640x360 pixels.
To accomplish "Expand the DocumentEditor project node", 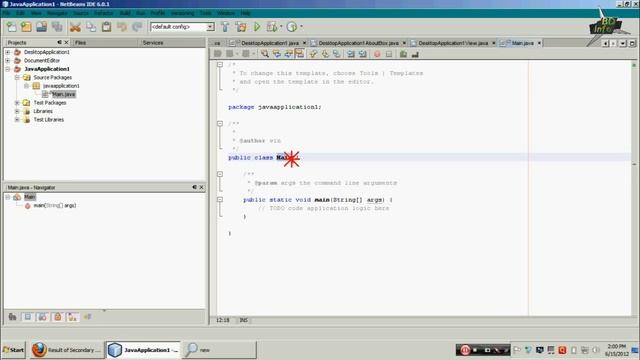I will tap(8, 60).
